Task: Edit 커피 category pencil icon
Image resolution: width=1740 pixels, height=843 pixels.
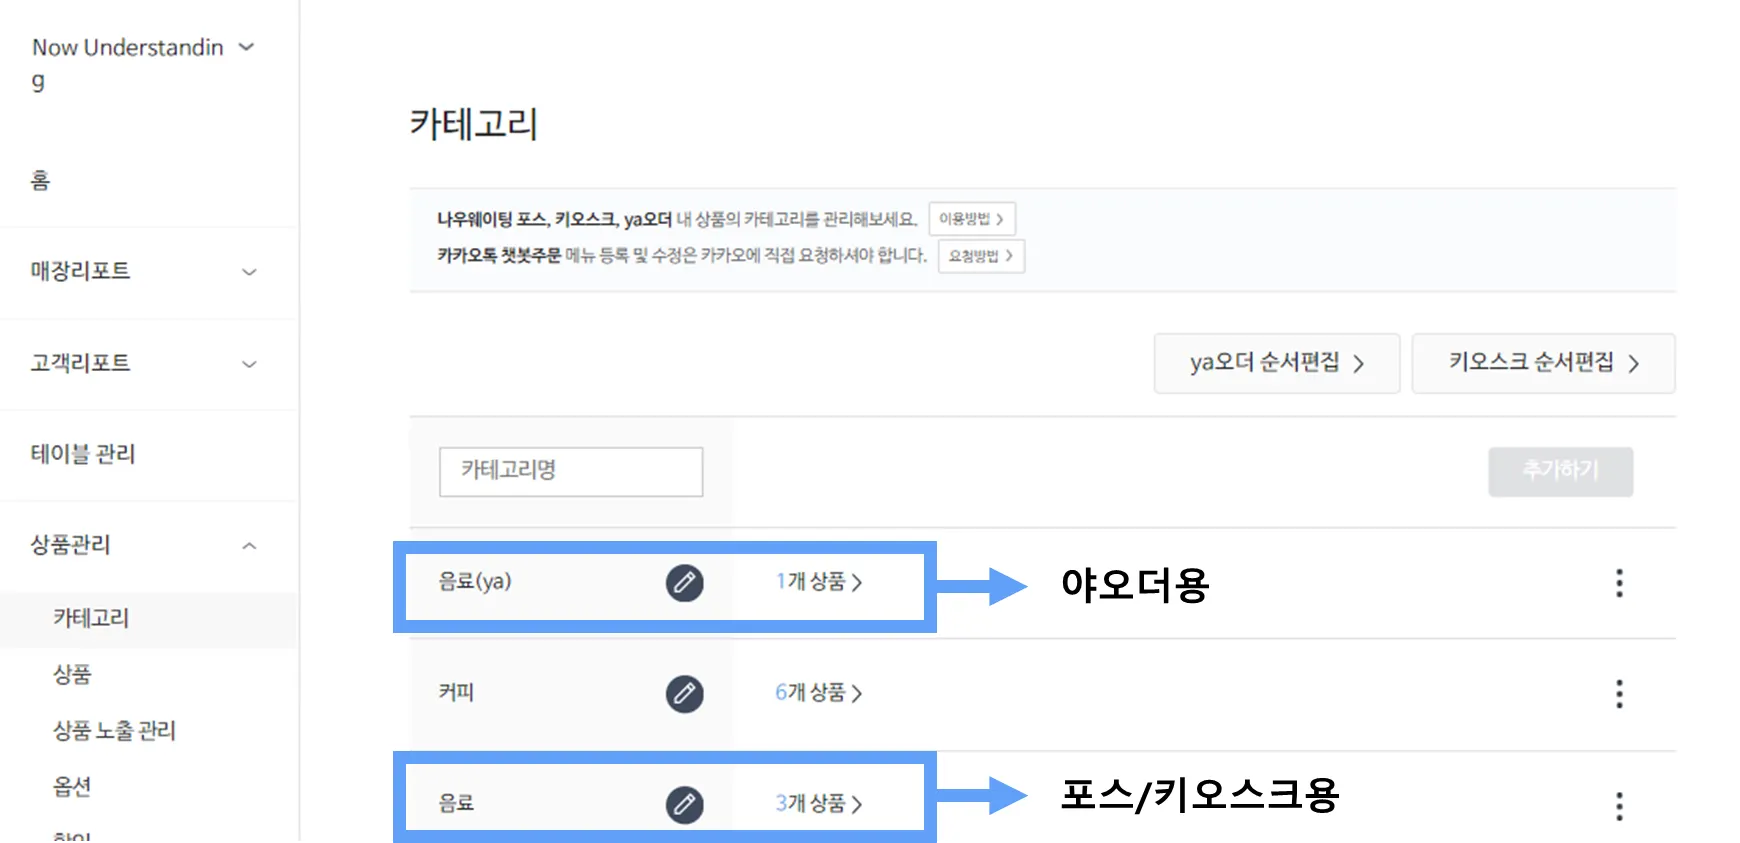Action: click(x=684, y=693)
